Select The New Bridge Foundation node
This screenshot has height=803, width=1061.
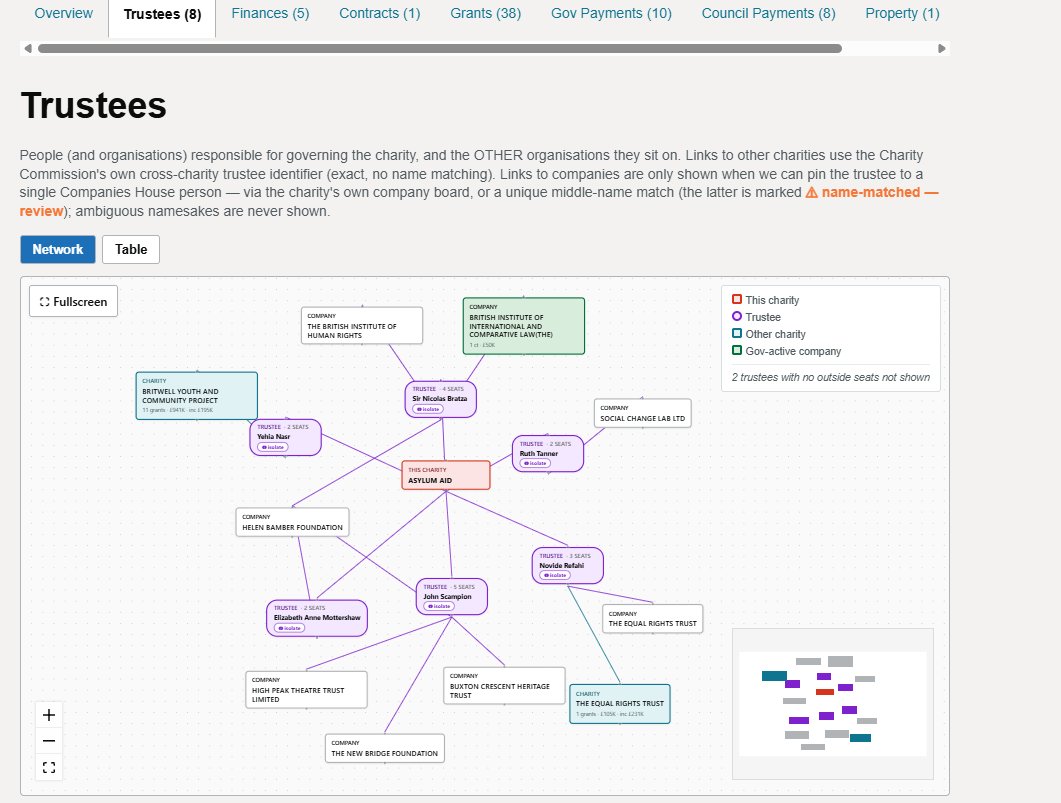coord(385,748)
